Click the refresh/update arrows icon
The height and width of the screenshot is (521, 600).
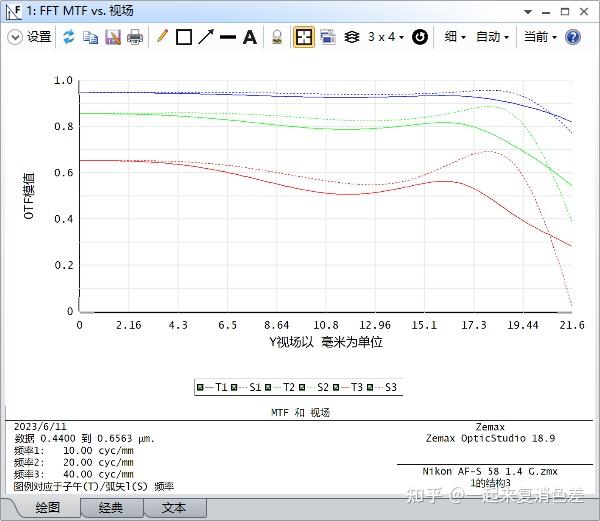pyautogui.click(x=69, y=37)
